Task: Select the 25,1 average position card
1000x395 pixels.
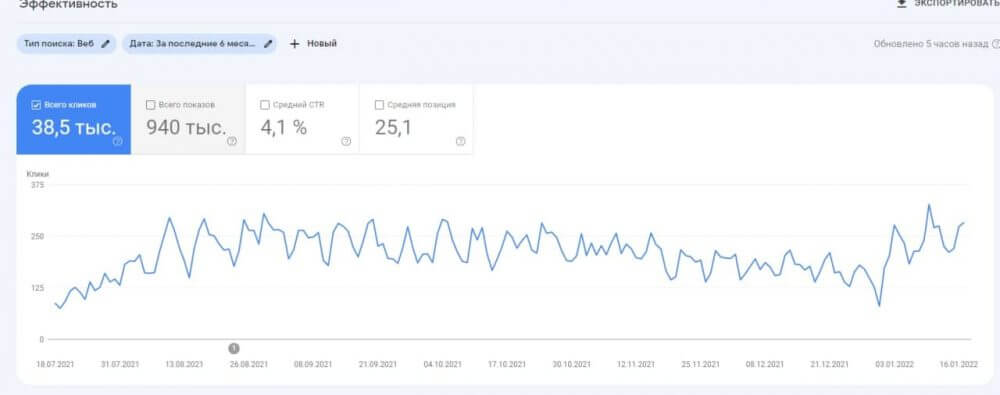Action: tap(416, 119)
